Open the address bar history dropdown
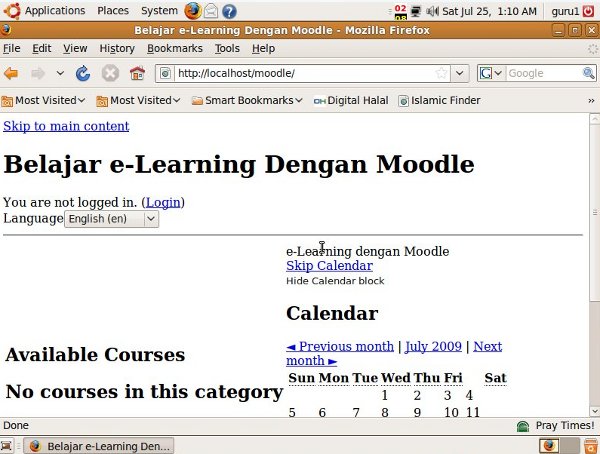This screenshot has height=454, width=600. (460, 73)
